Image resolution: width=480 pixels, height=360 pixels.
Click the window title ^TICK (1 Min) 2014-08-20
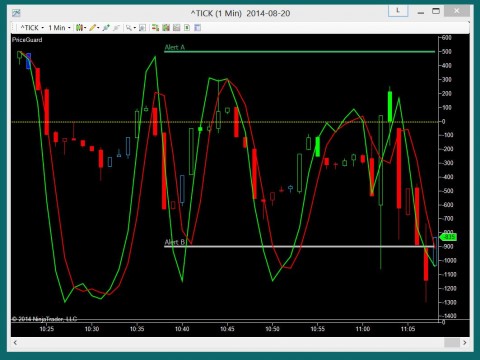coord(240,13)
